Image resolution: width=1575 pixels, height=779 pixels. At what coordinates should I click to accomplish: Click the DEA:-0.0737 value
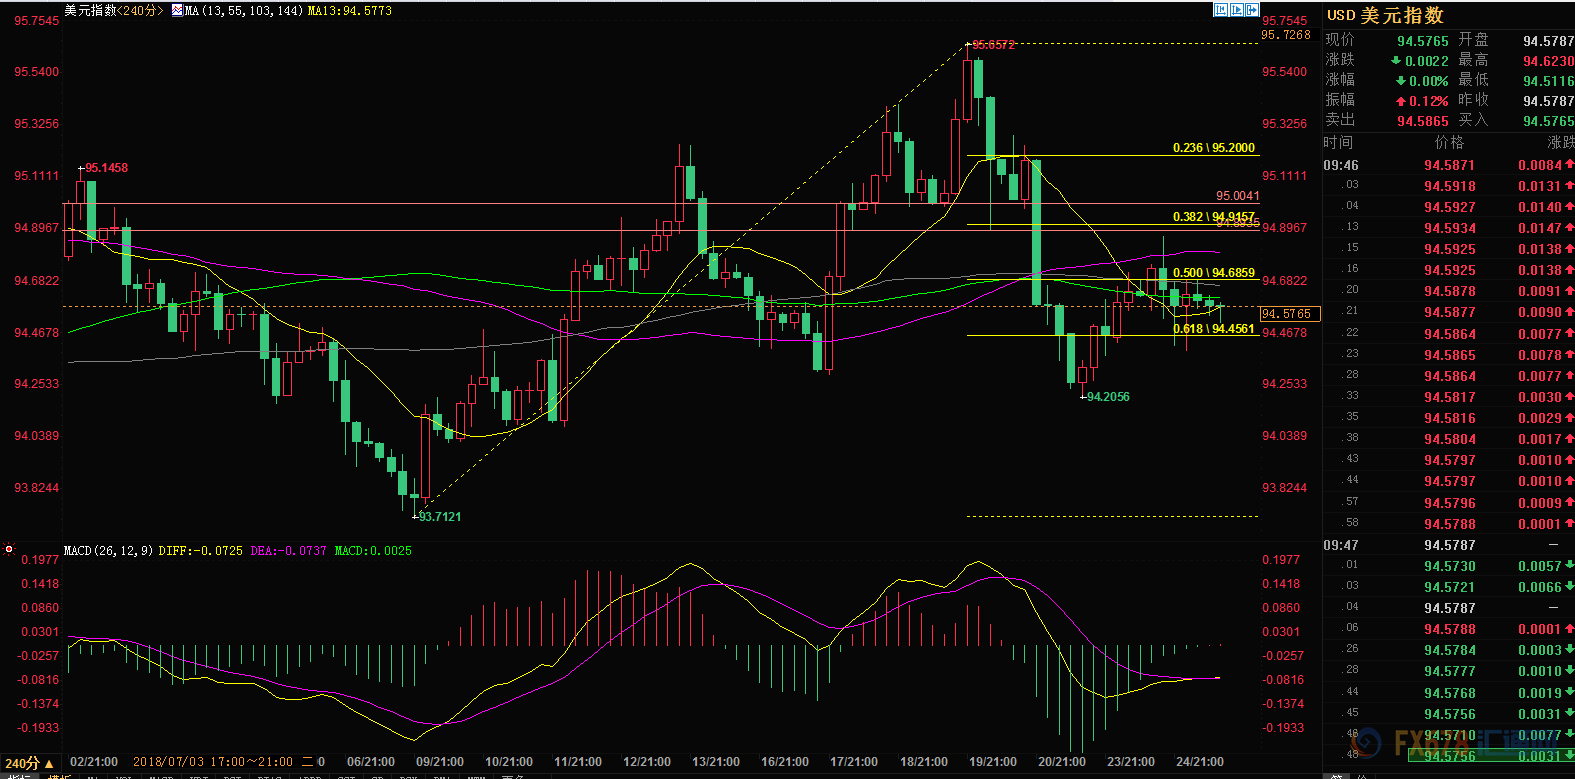click(288, 551)
